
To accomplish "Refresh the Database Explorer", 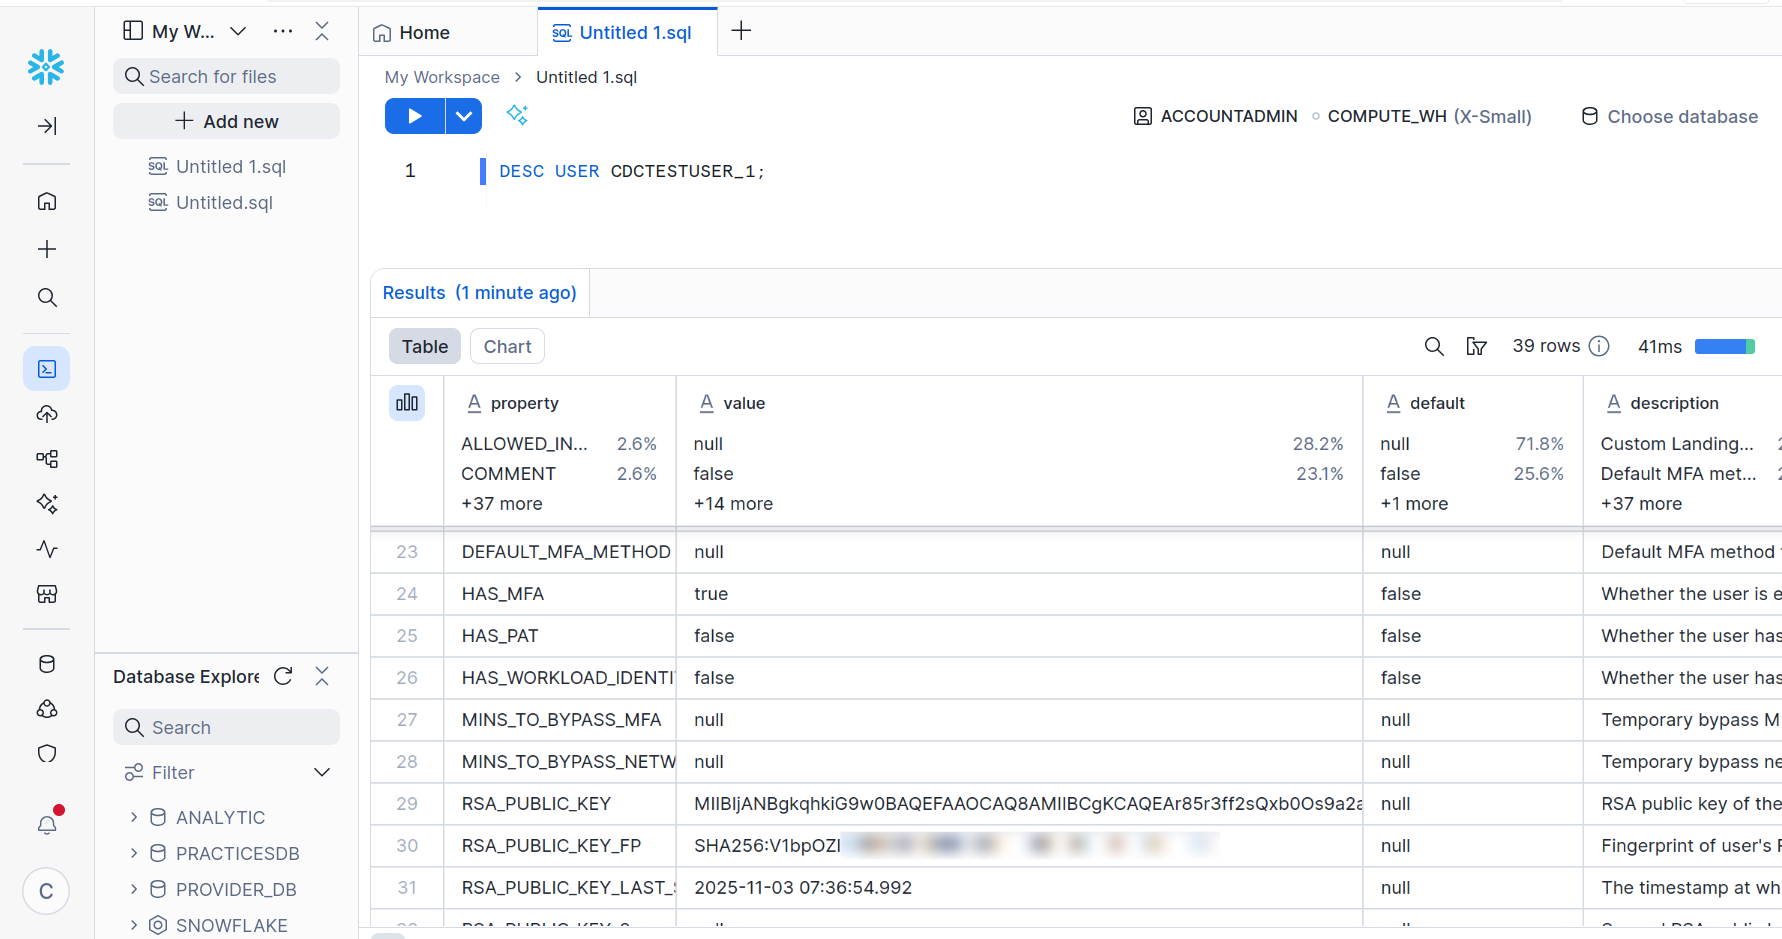I will 283,677.
